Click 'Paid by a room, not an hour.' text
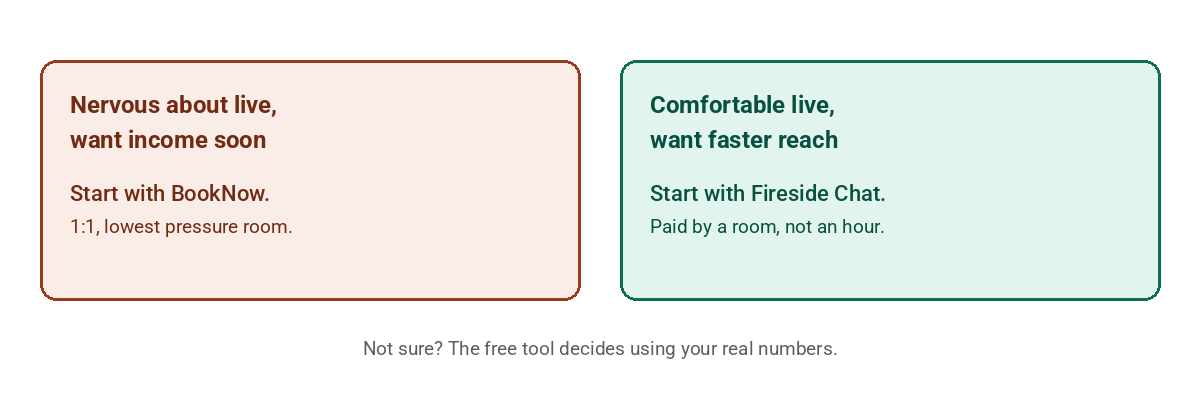Image resolution: width=1200 pixels, height=400 pixels. click(767, 227)
